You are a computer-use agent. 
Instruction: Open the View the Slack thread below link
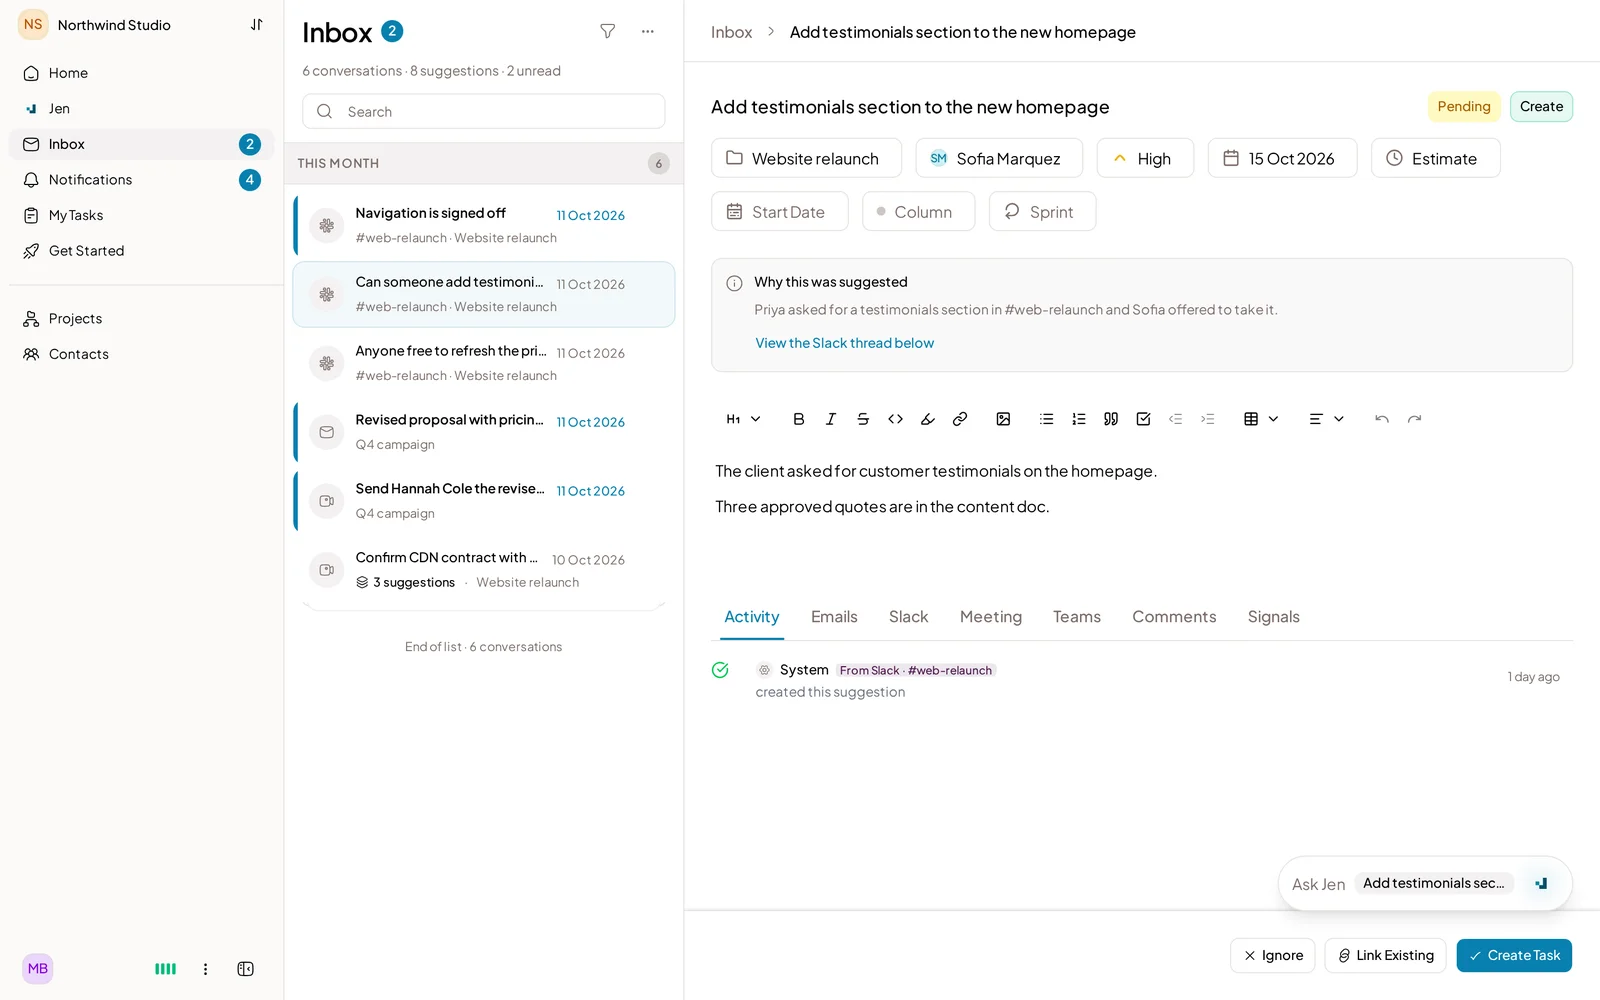pos(845,343)
